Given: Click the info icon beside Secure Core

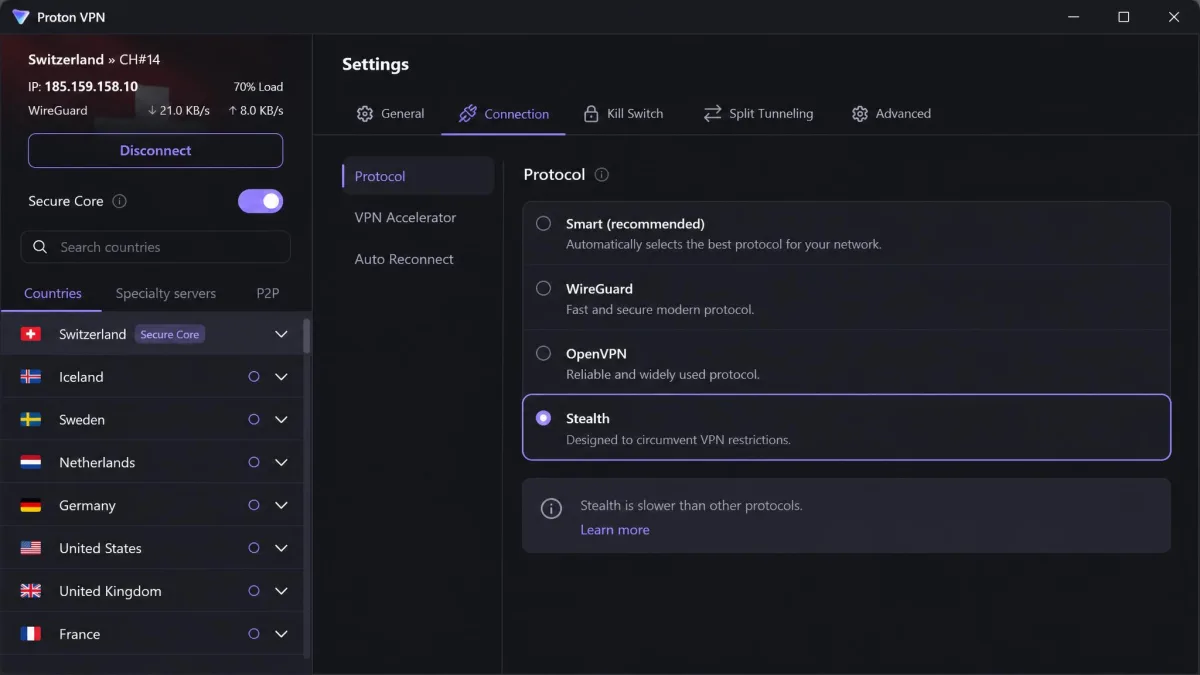Looking at the screenshot, I should point(120,201).
